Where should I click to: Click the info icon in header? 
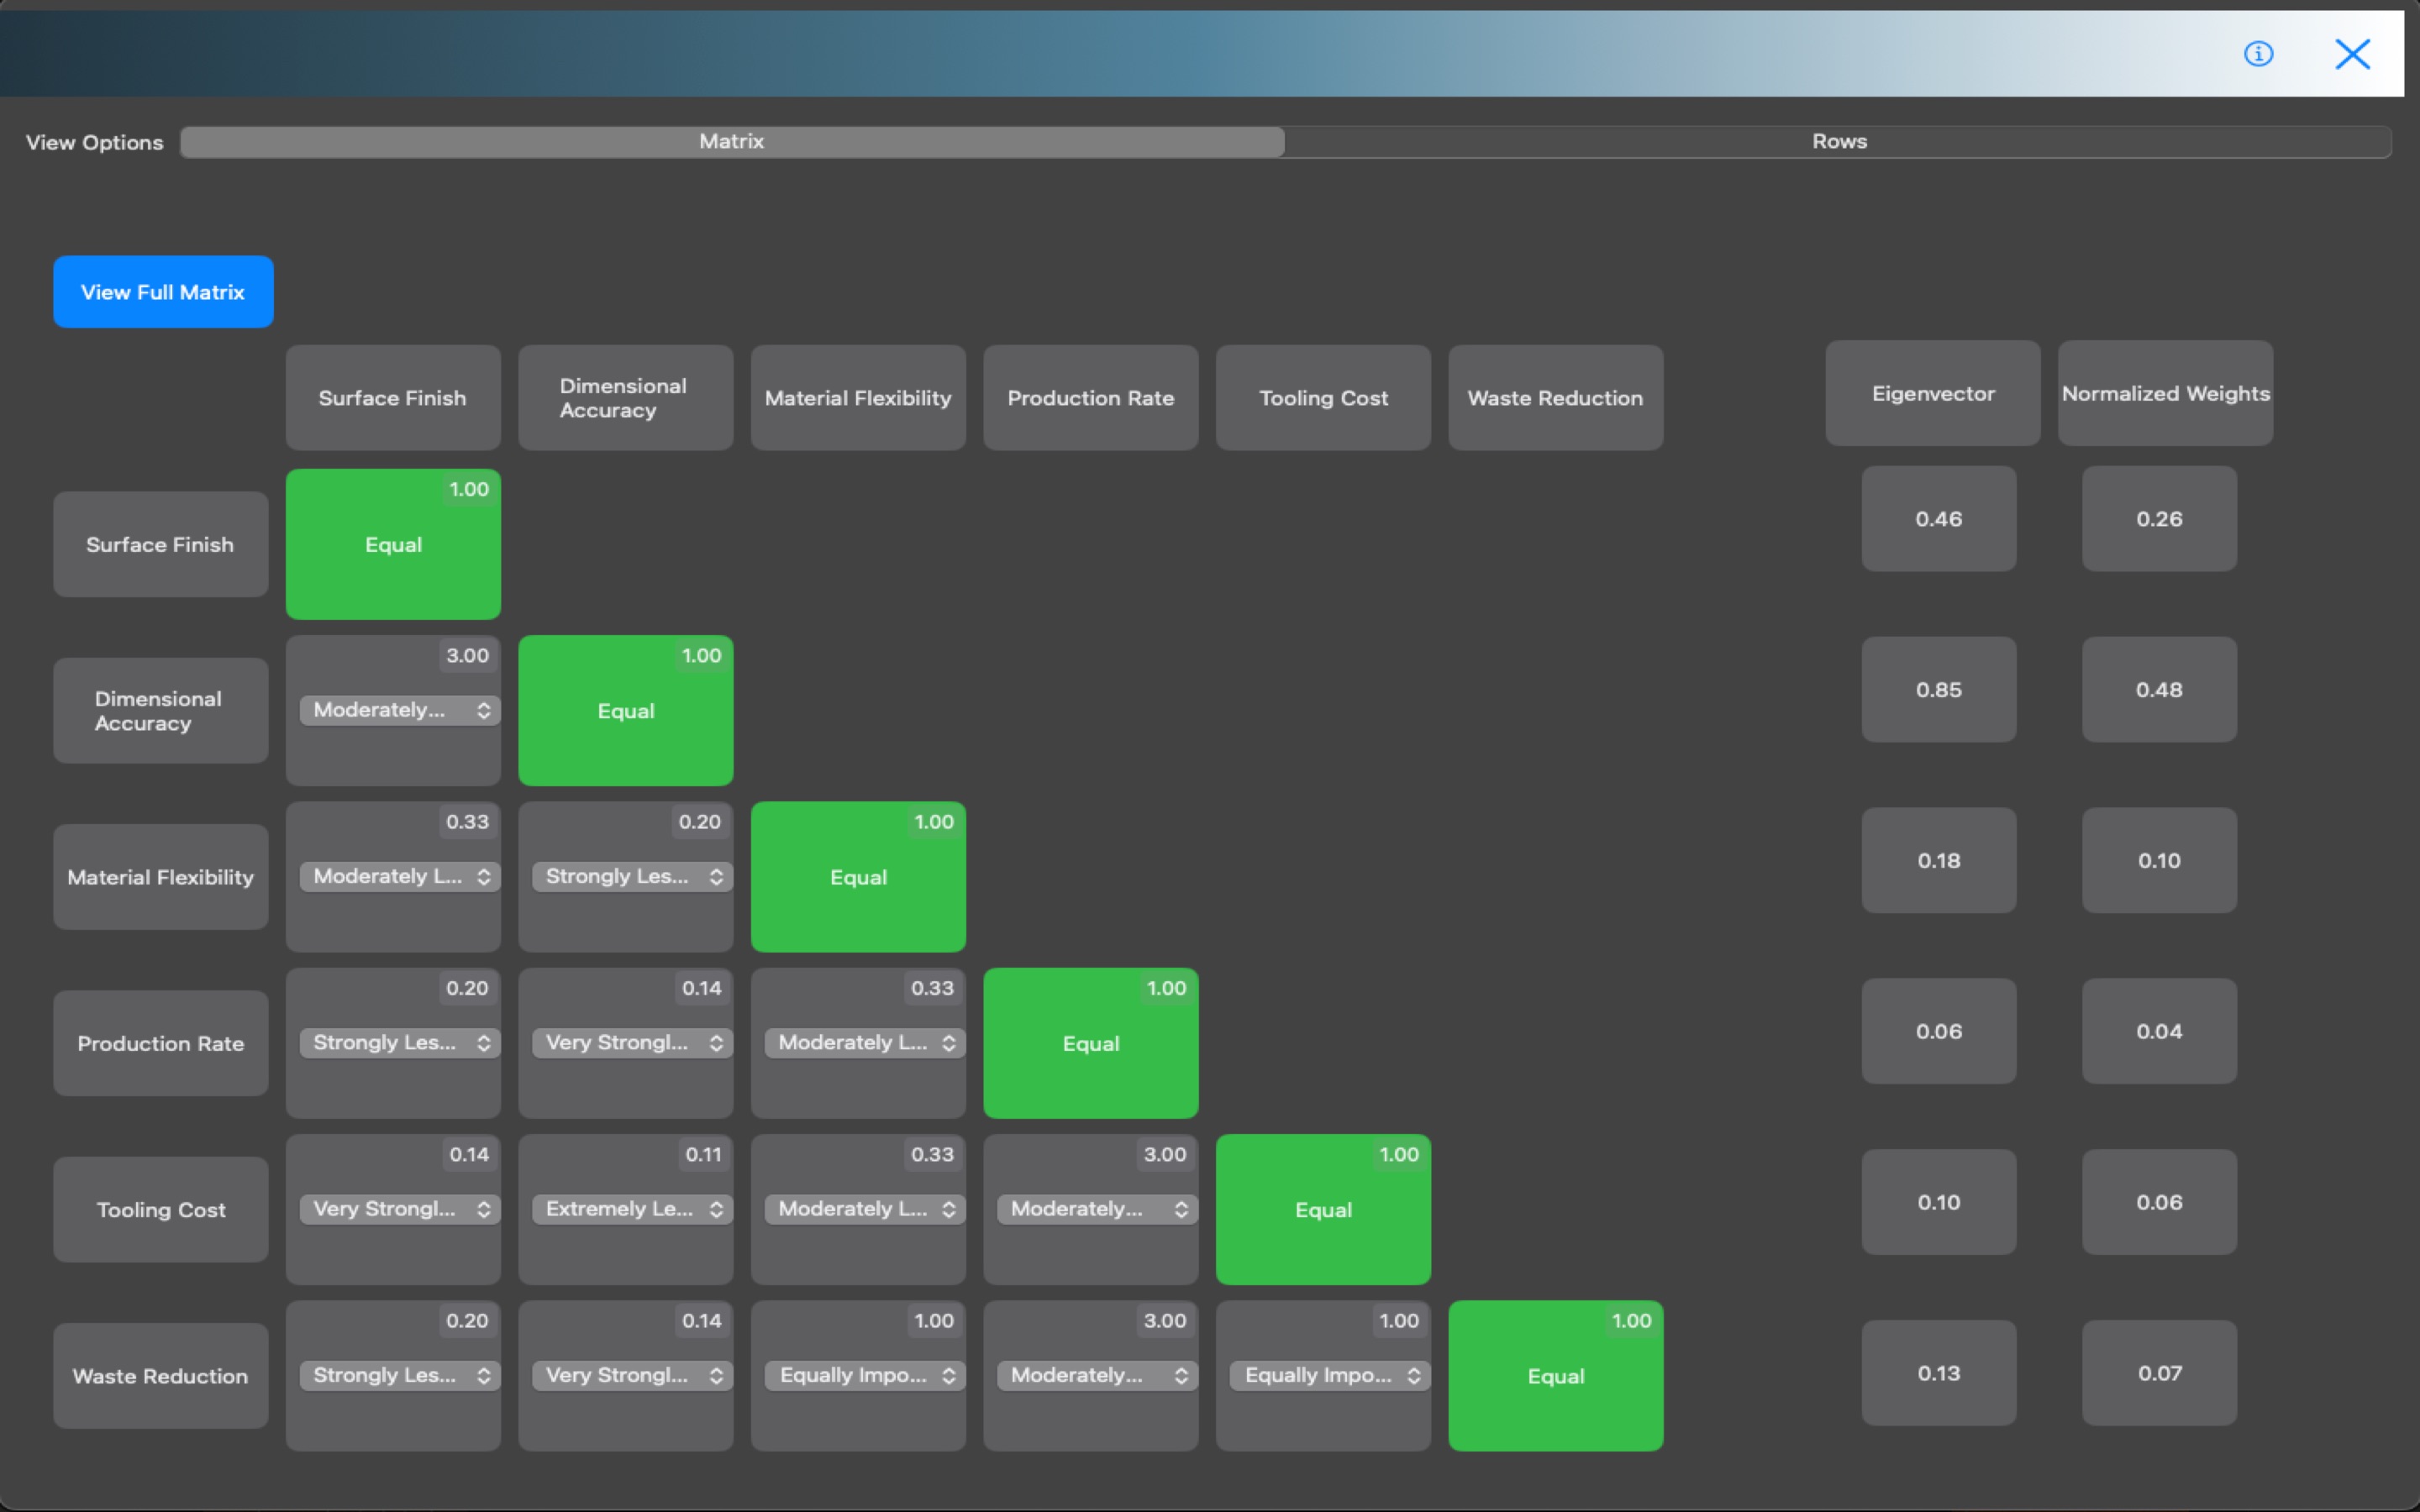tap(2258, 54)
